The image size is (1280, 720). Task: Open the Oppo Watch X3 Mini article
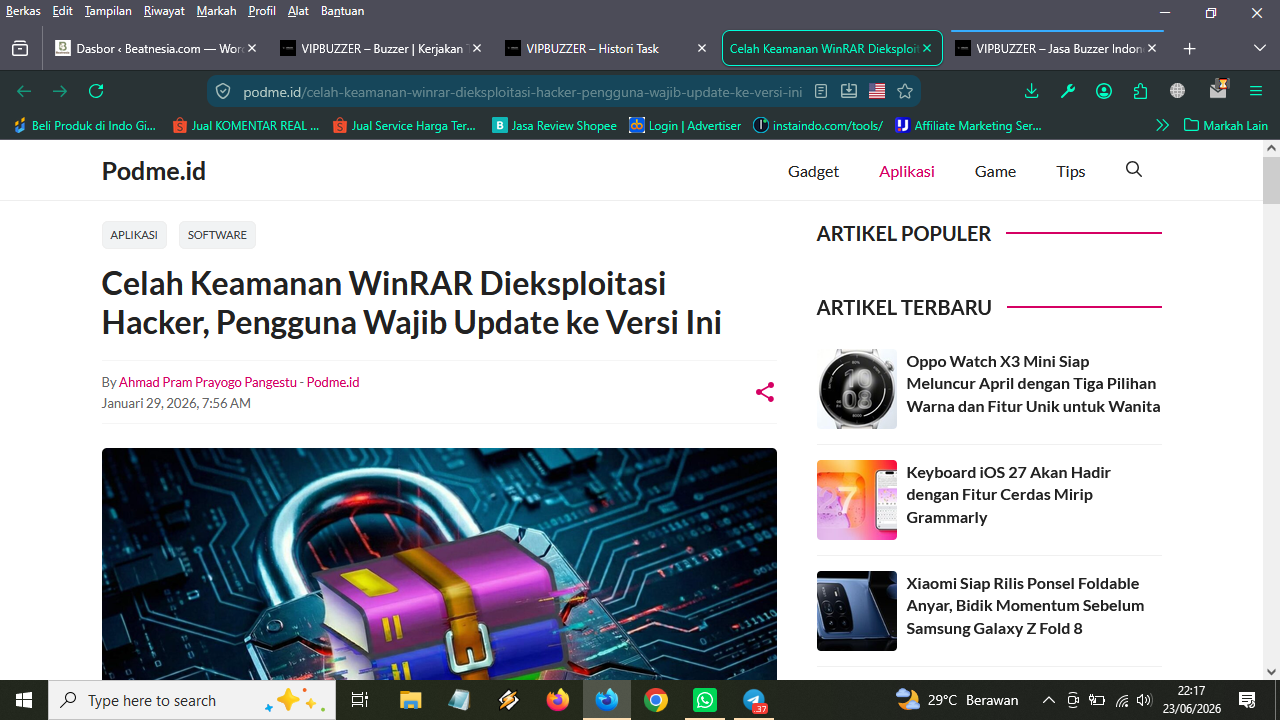(x=1033, y=384)
